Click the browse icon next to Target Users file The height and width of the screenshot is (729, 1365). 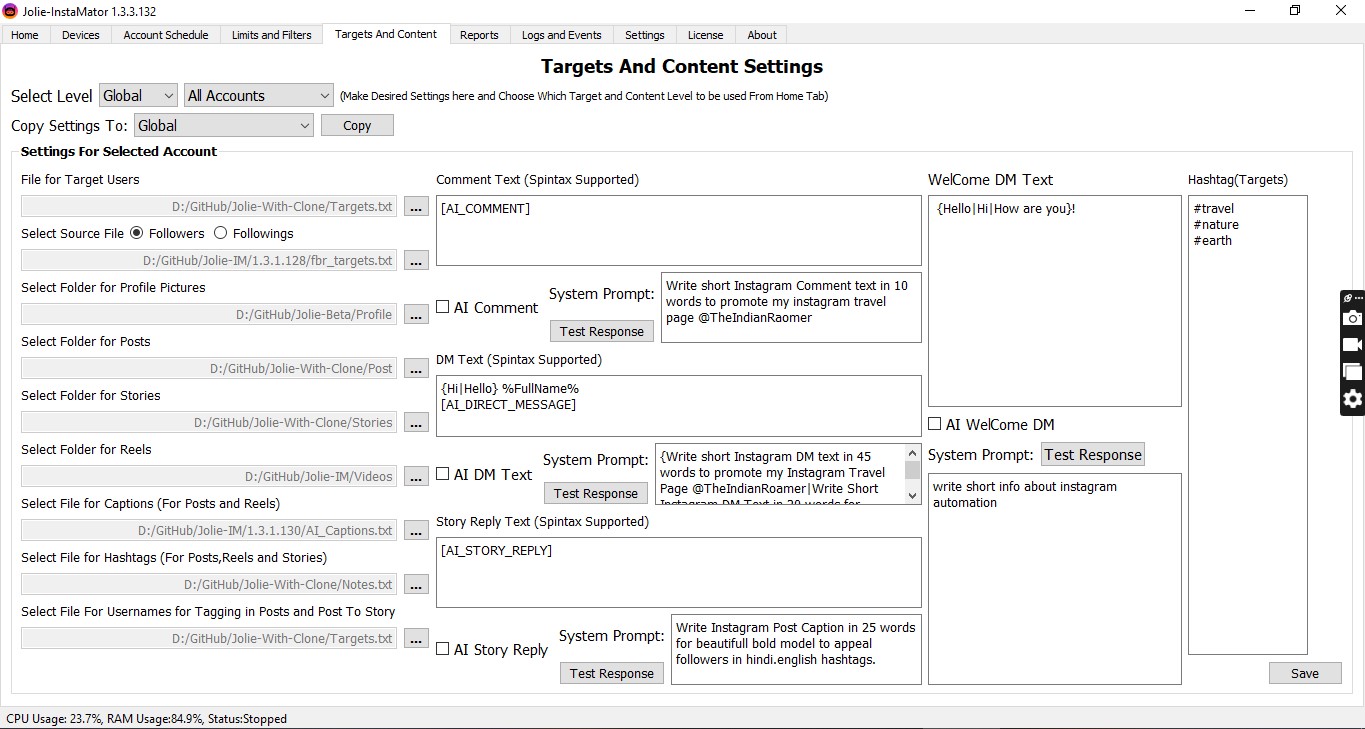pyautogui.click(x=415, y=206)
